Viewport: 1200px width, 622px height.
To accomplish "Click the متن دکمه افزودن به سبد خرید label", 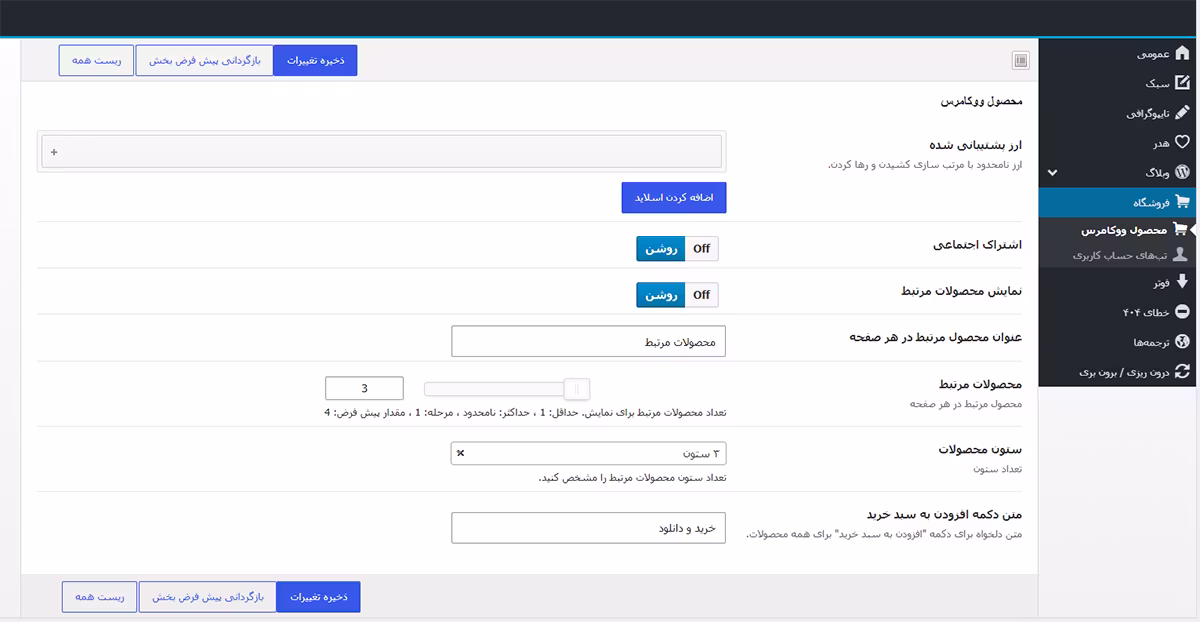I will [943, 514].
